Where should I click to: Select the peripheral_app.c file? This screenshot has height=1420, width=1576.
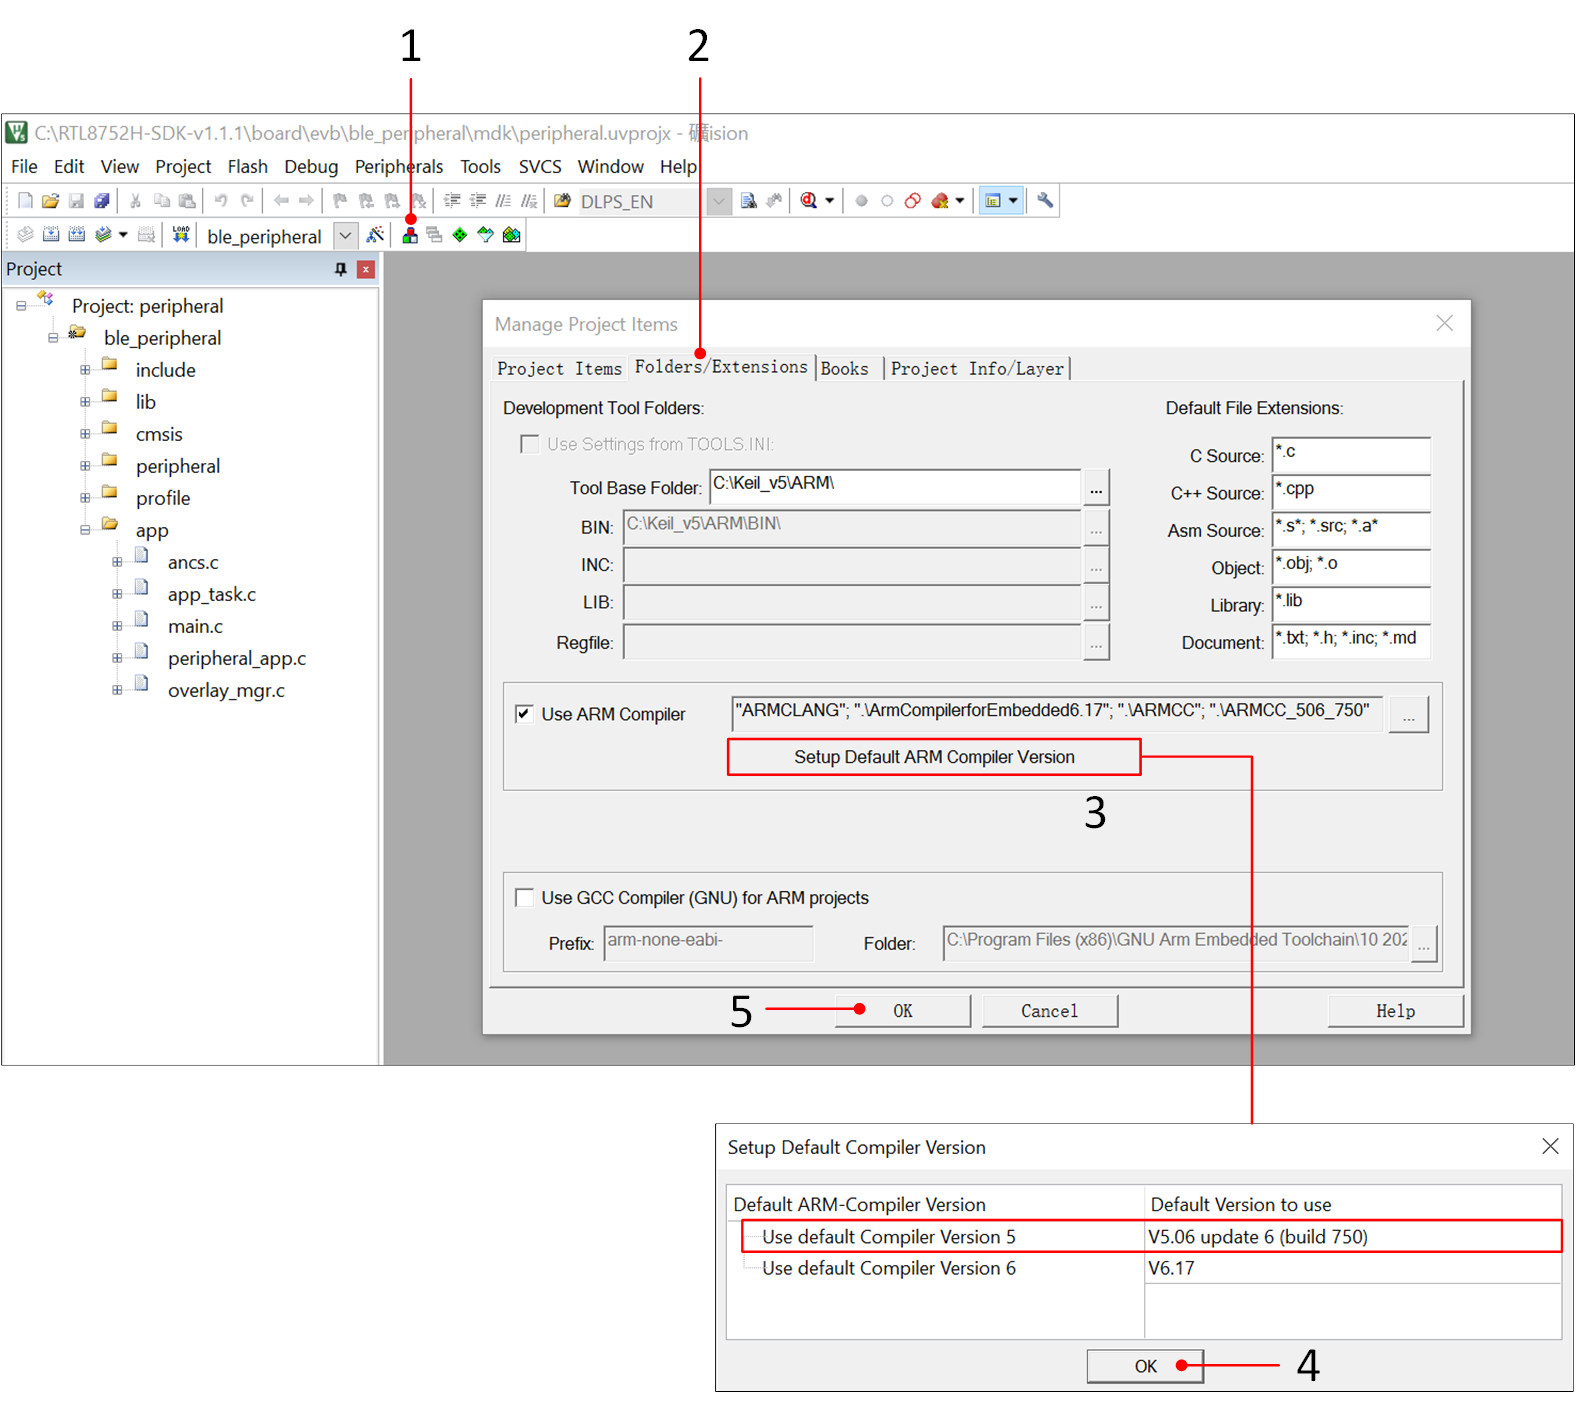[x=237, y=658]
